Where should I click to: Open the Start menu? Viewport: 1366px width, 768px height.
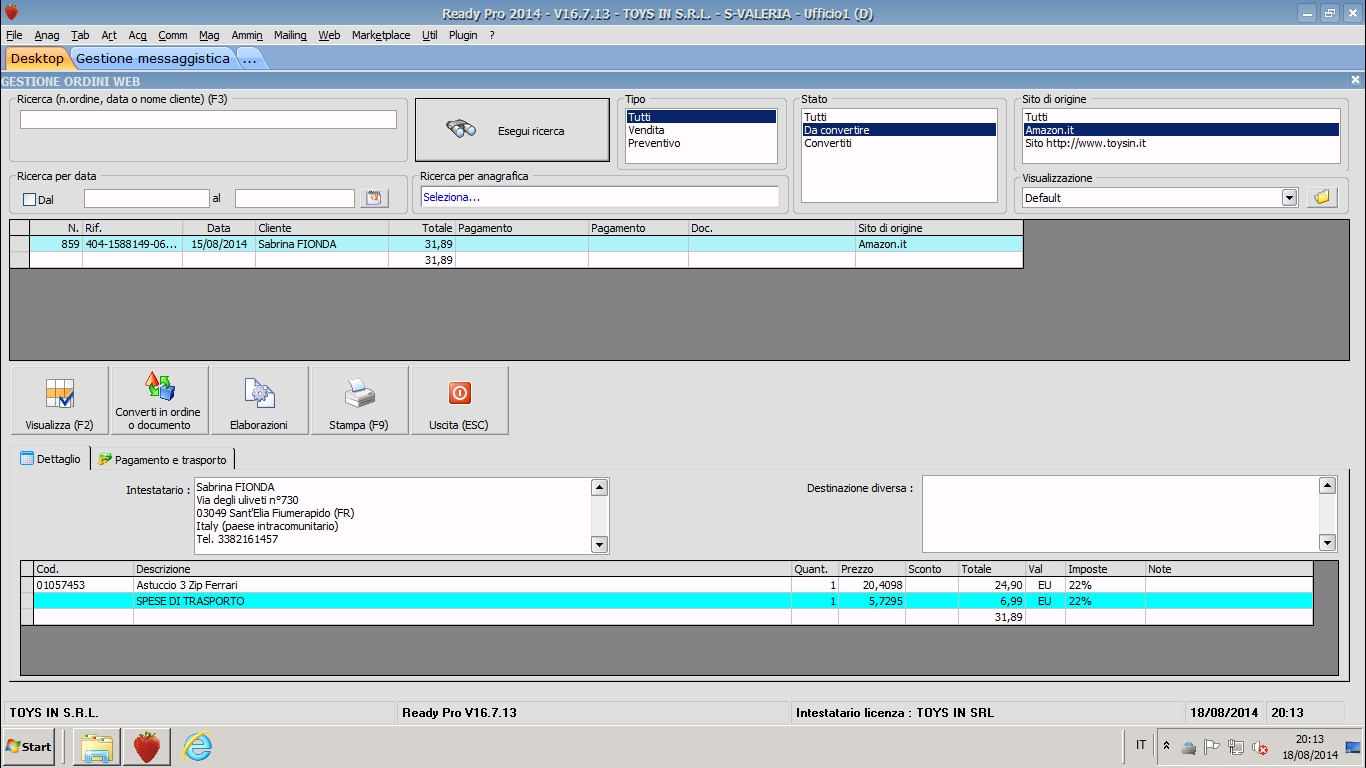[29, 746]
